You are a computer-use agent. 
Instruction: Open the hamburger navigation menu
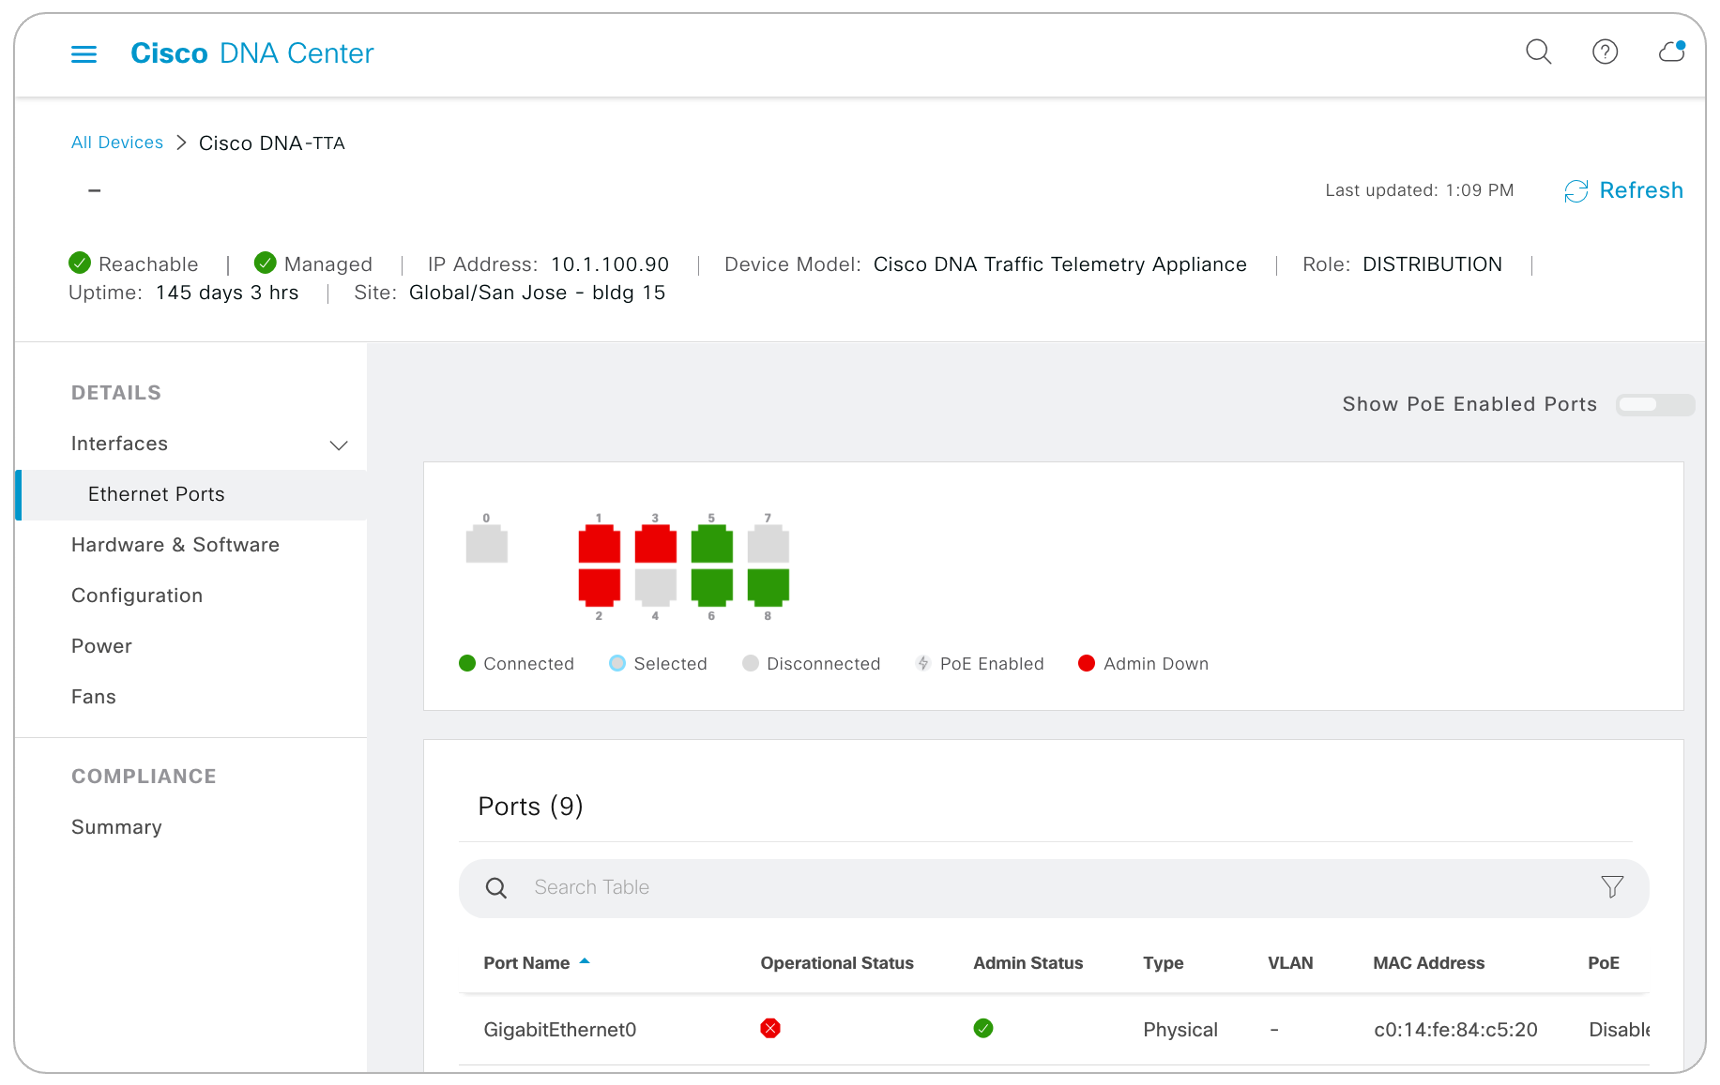(84, 54)
